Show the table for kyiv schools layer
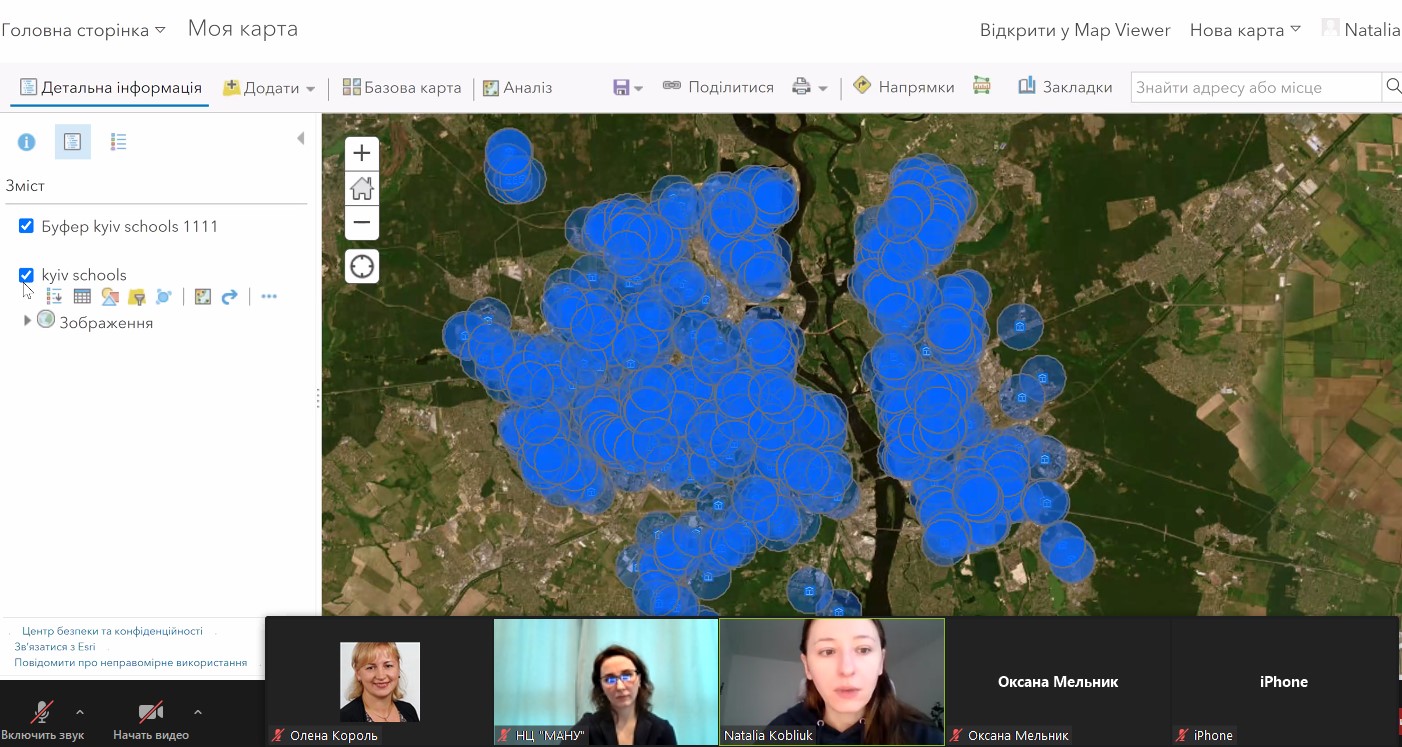 click(x=82, y=297)
